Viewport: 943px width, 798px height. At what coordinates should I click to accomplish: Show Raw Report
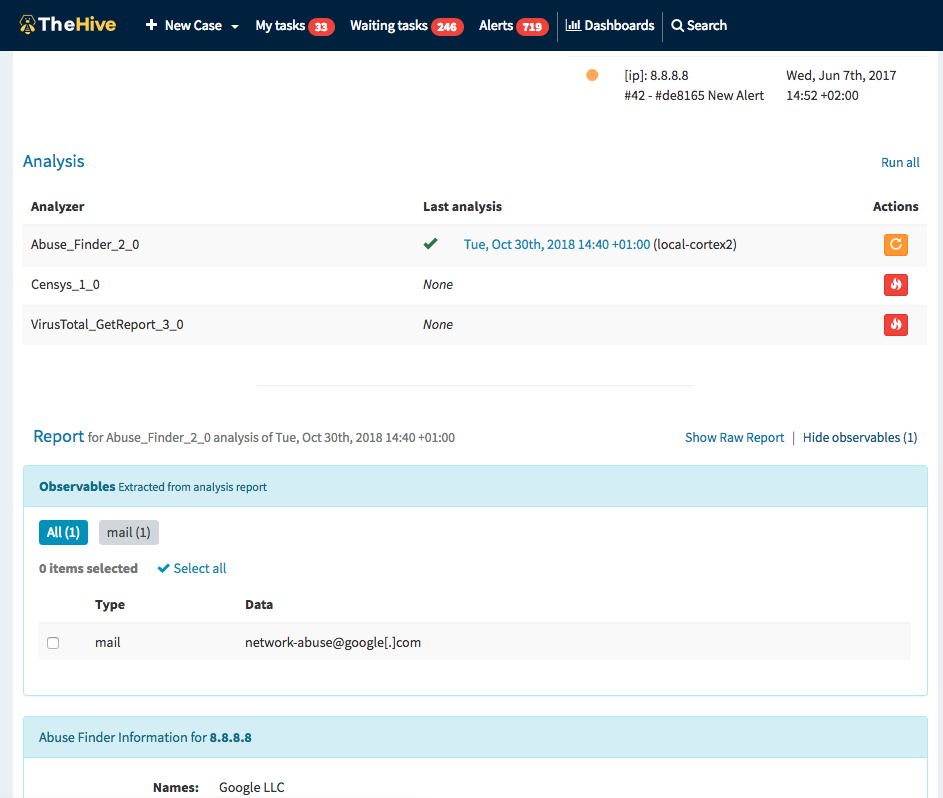tap(734, 438)
